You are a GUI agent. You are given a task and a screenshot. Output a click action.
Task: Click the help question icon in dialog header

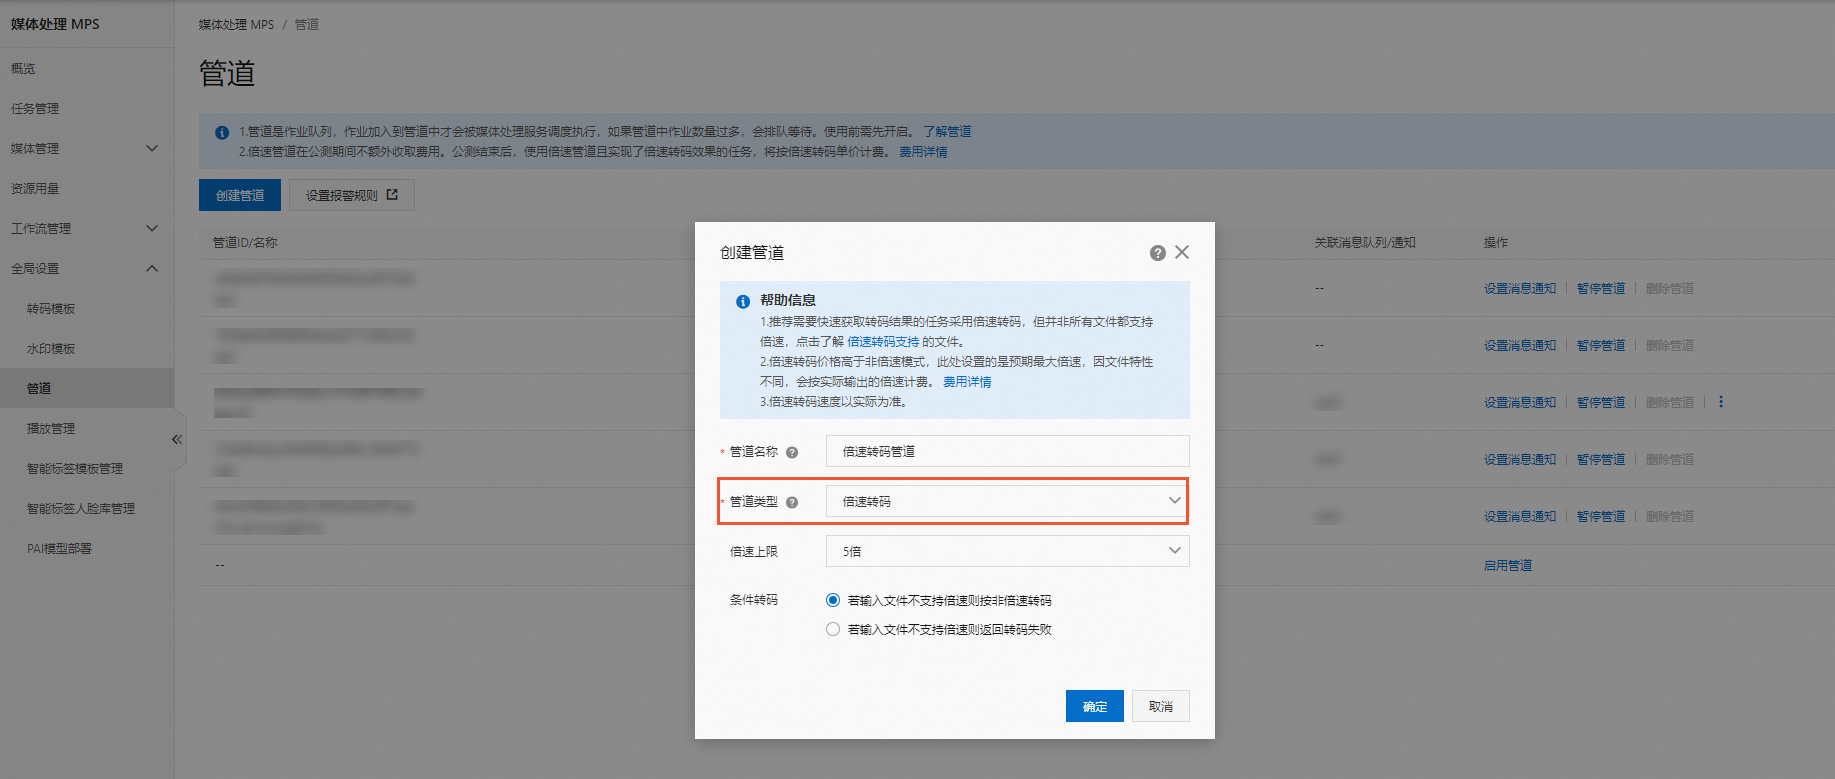point(1158,253)
